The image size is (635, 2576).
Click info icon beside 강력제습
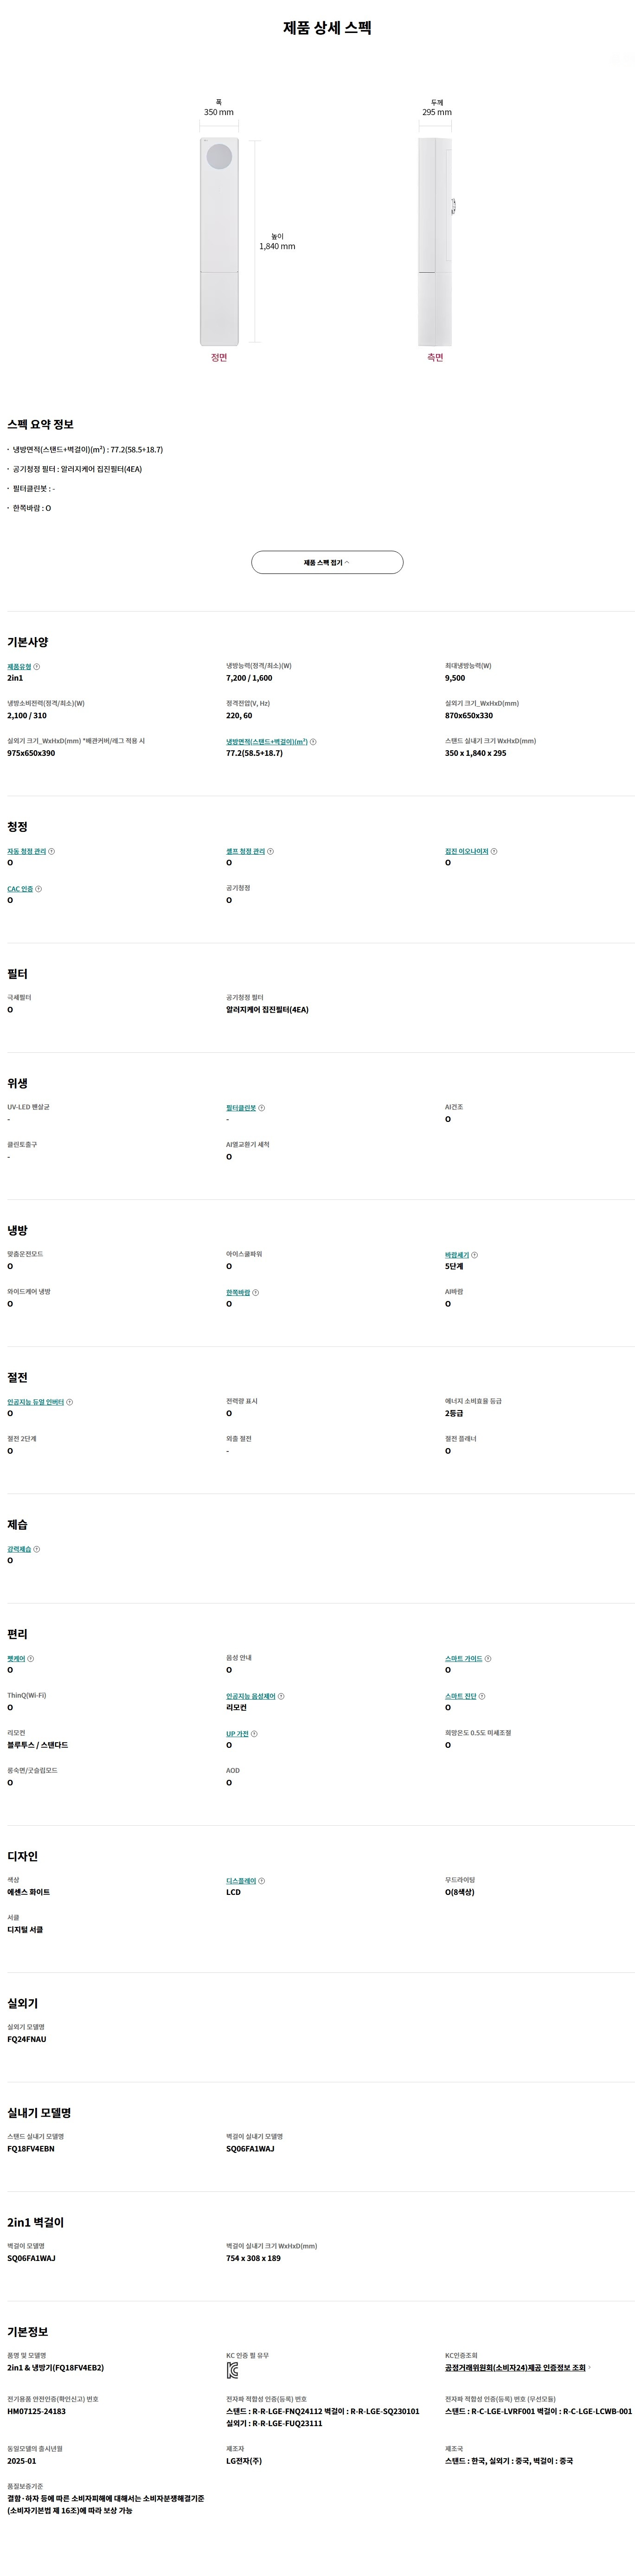(x=37, y=1549)
